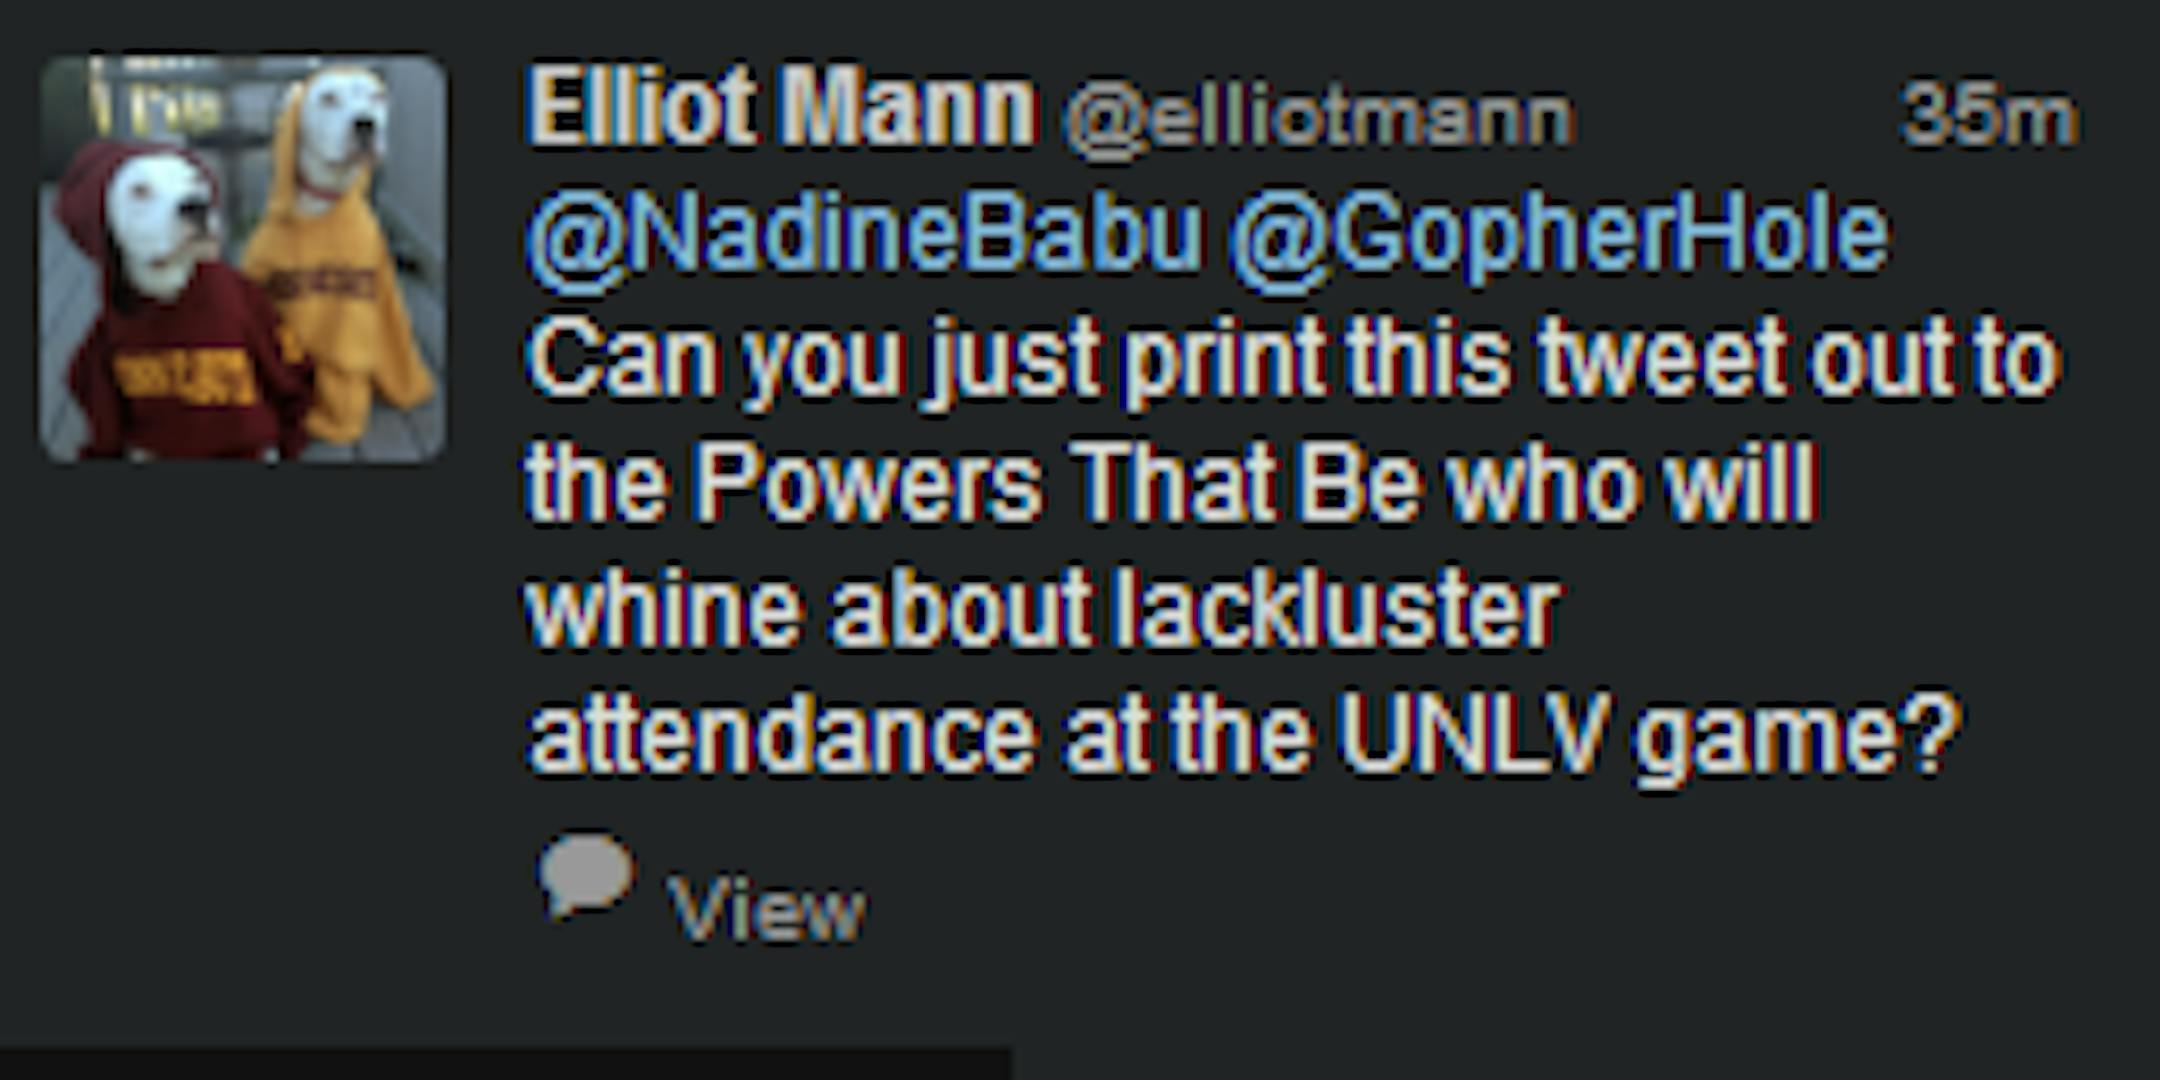Open the View conversation link
The image size is (2160, 1080).
[766, 910]
